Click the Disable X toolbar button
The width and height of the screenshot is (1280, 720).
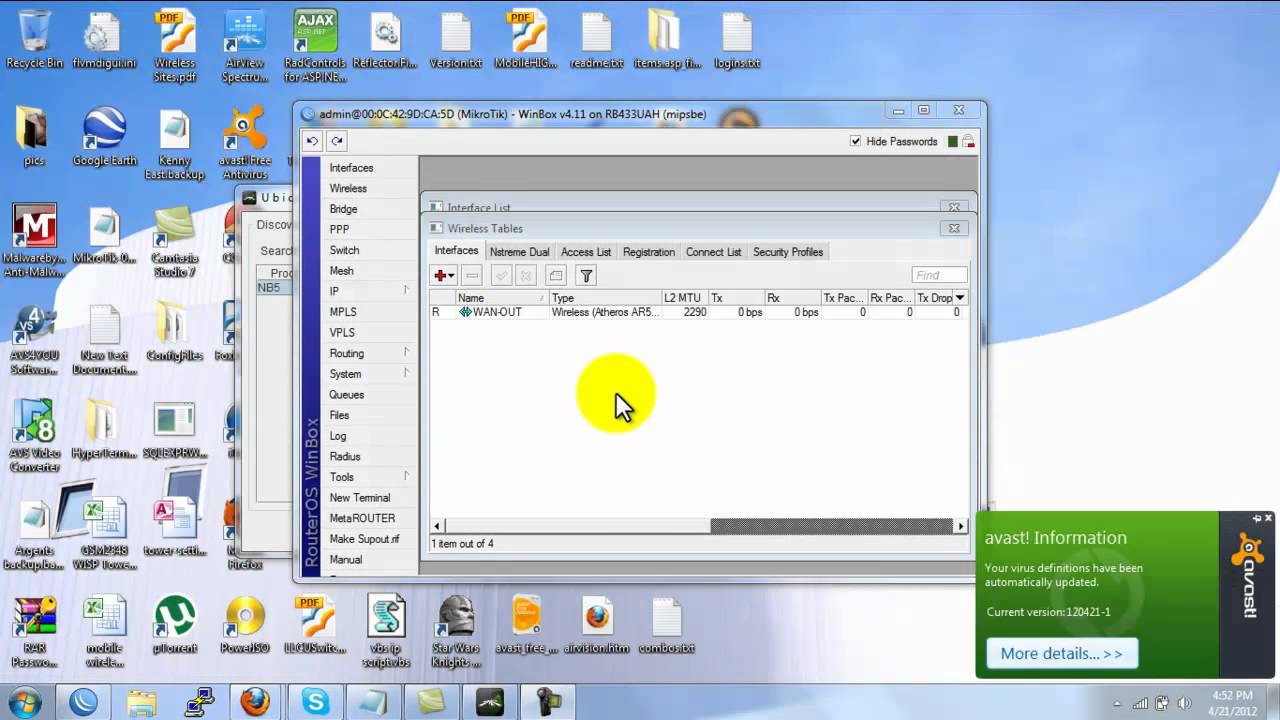click(526, 275)
